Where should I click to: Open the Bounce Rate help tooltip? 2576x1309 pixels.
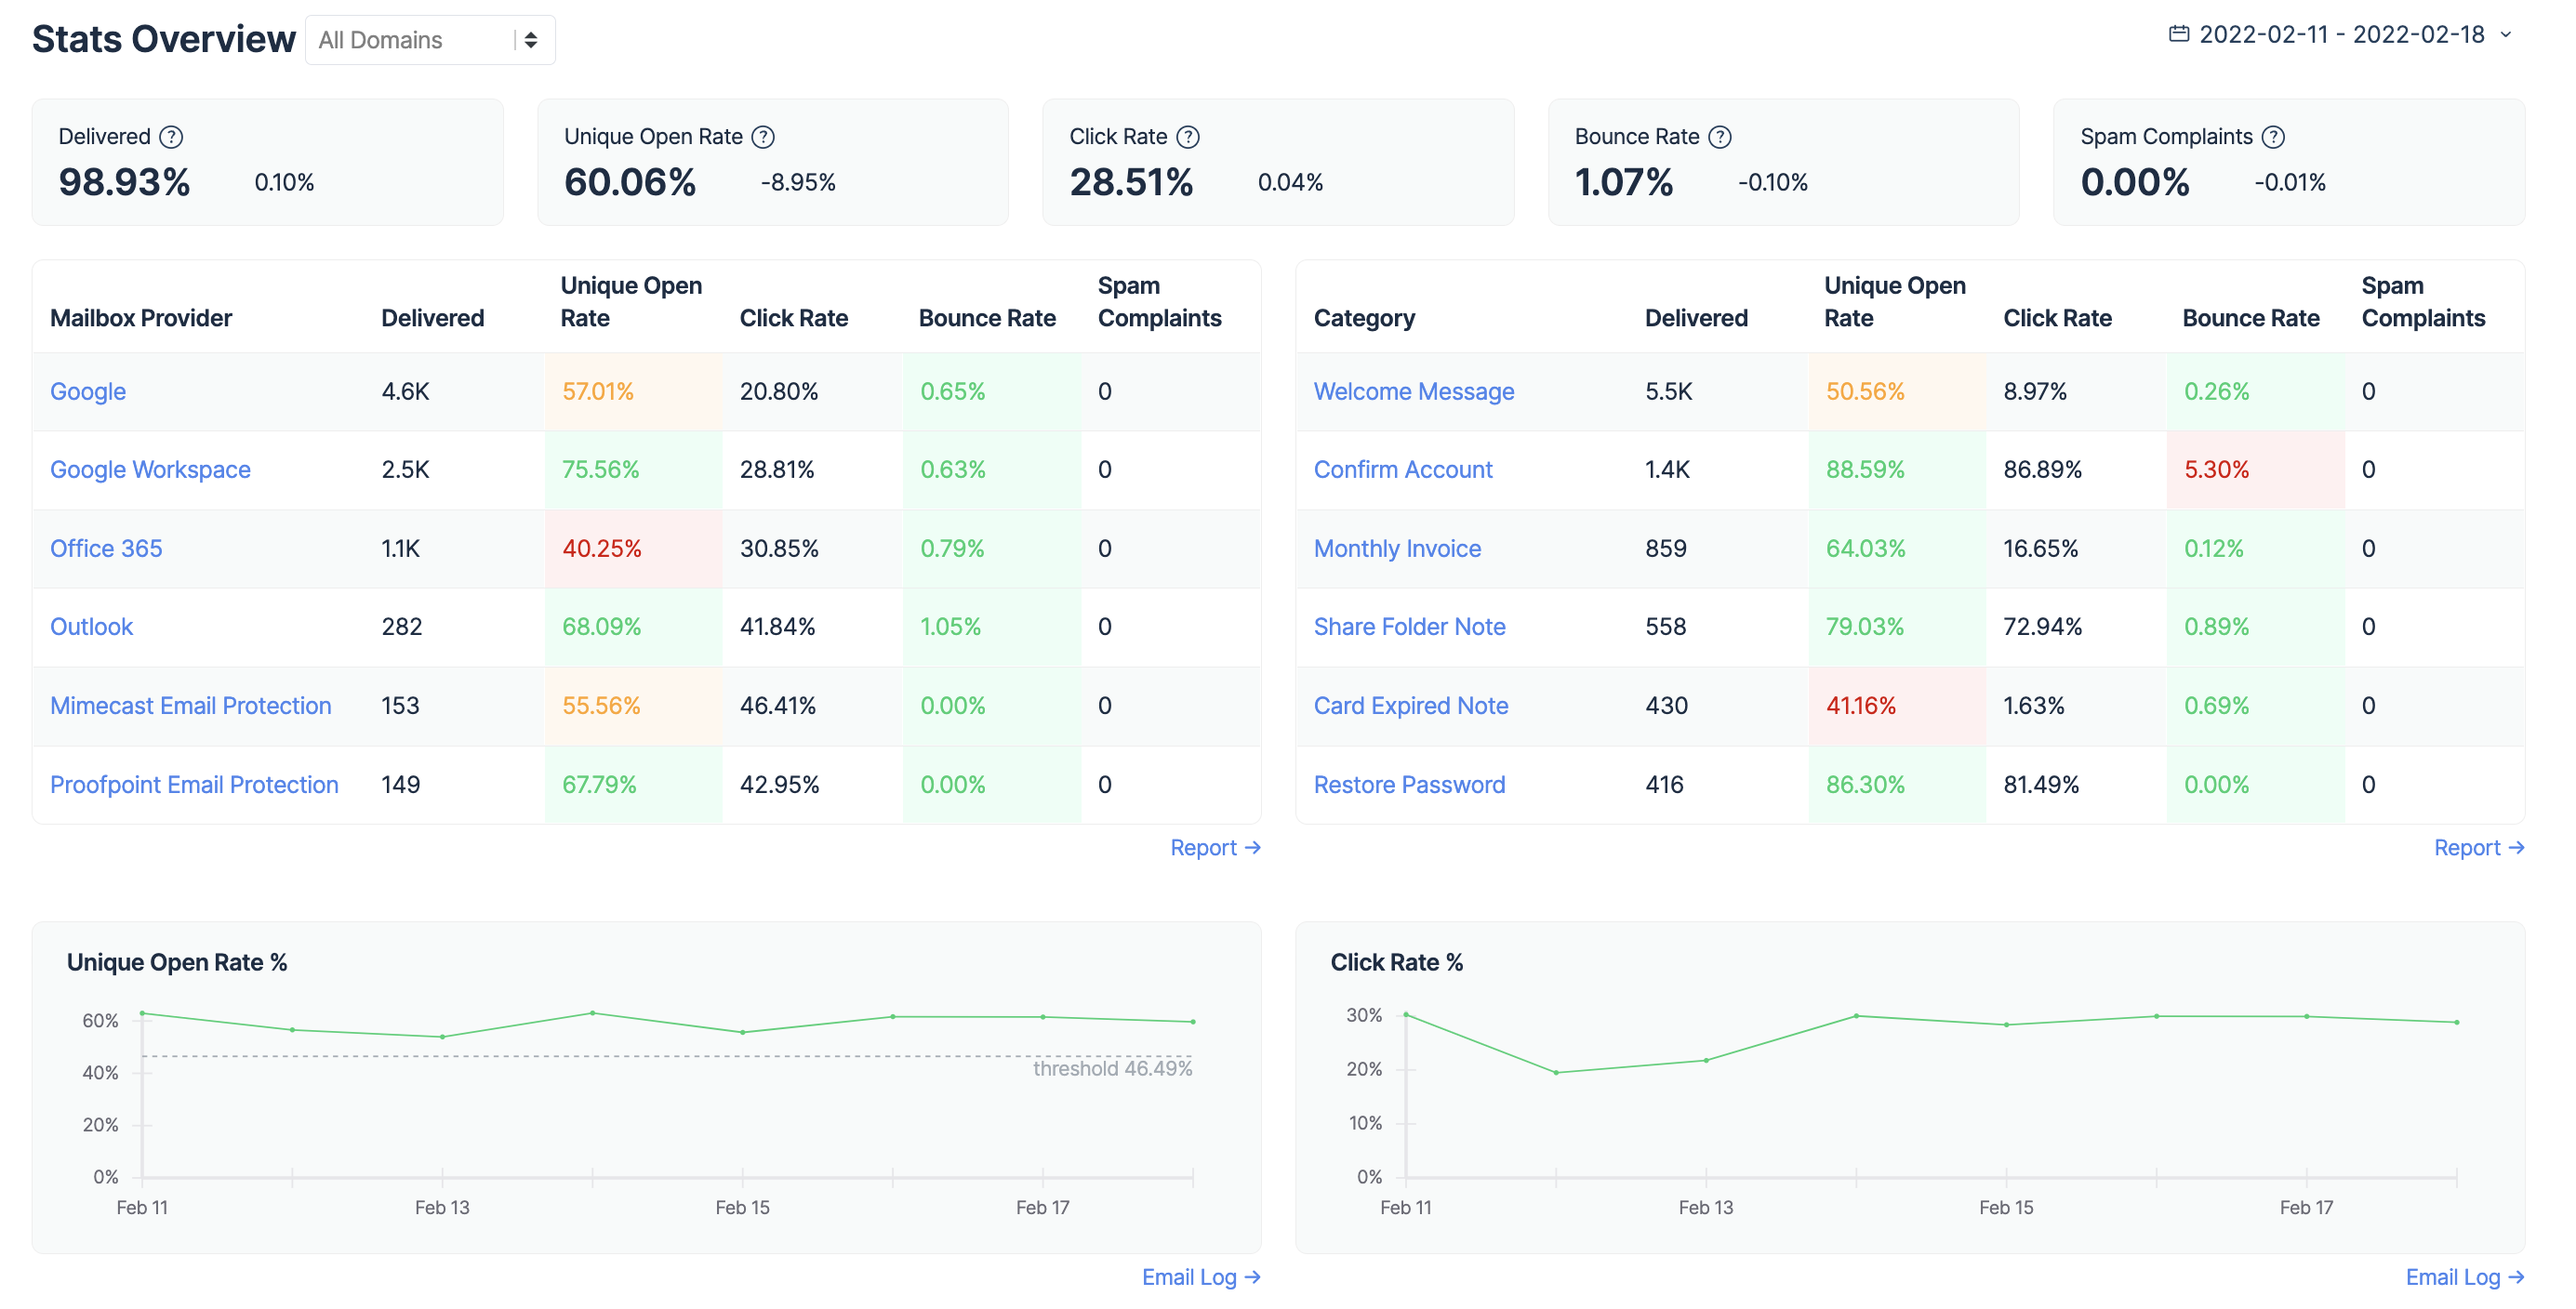1720,136
